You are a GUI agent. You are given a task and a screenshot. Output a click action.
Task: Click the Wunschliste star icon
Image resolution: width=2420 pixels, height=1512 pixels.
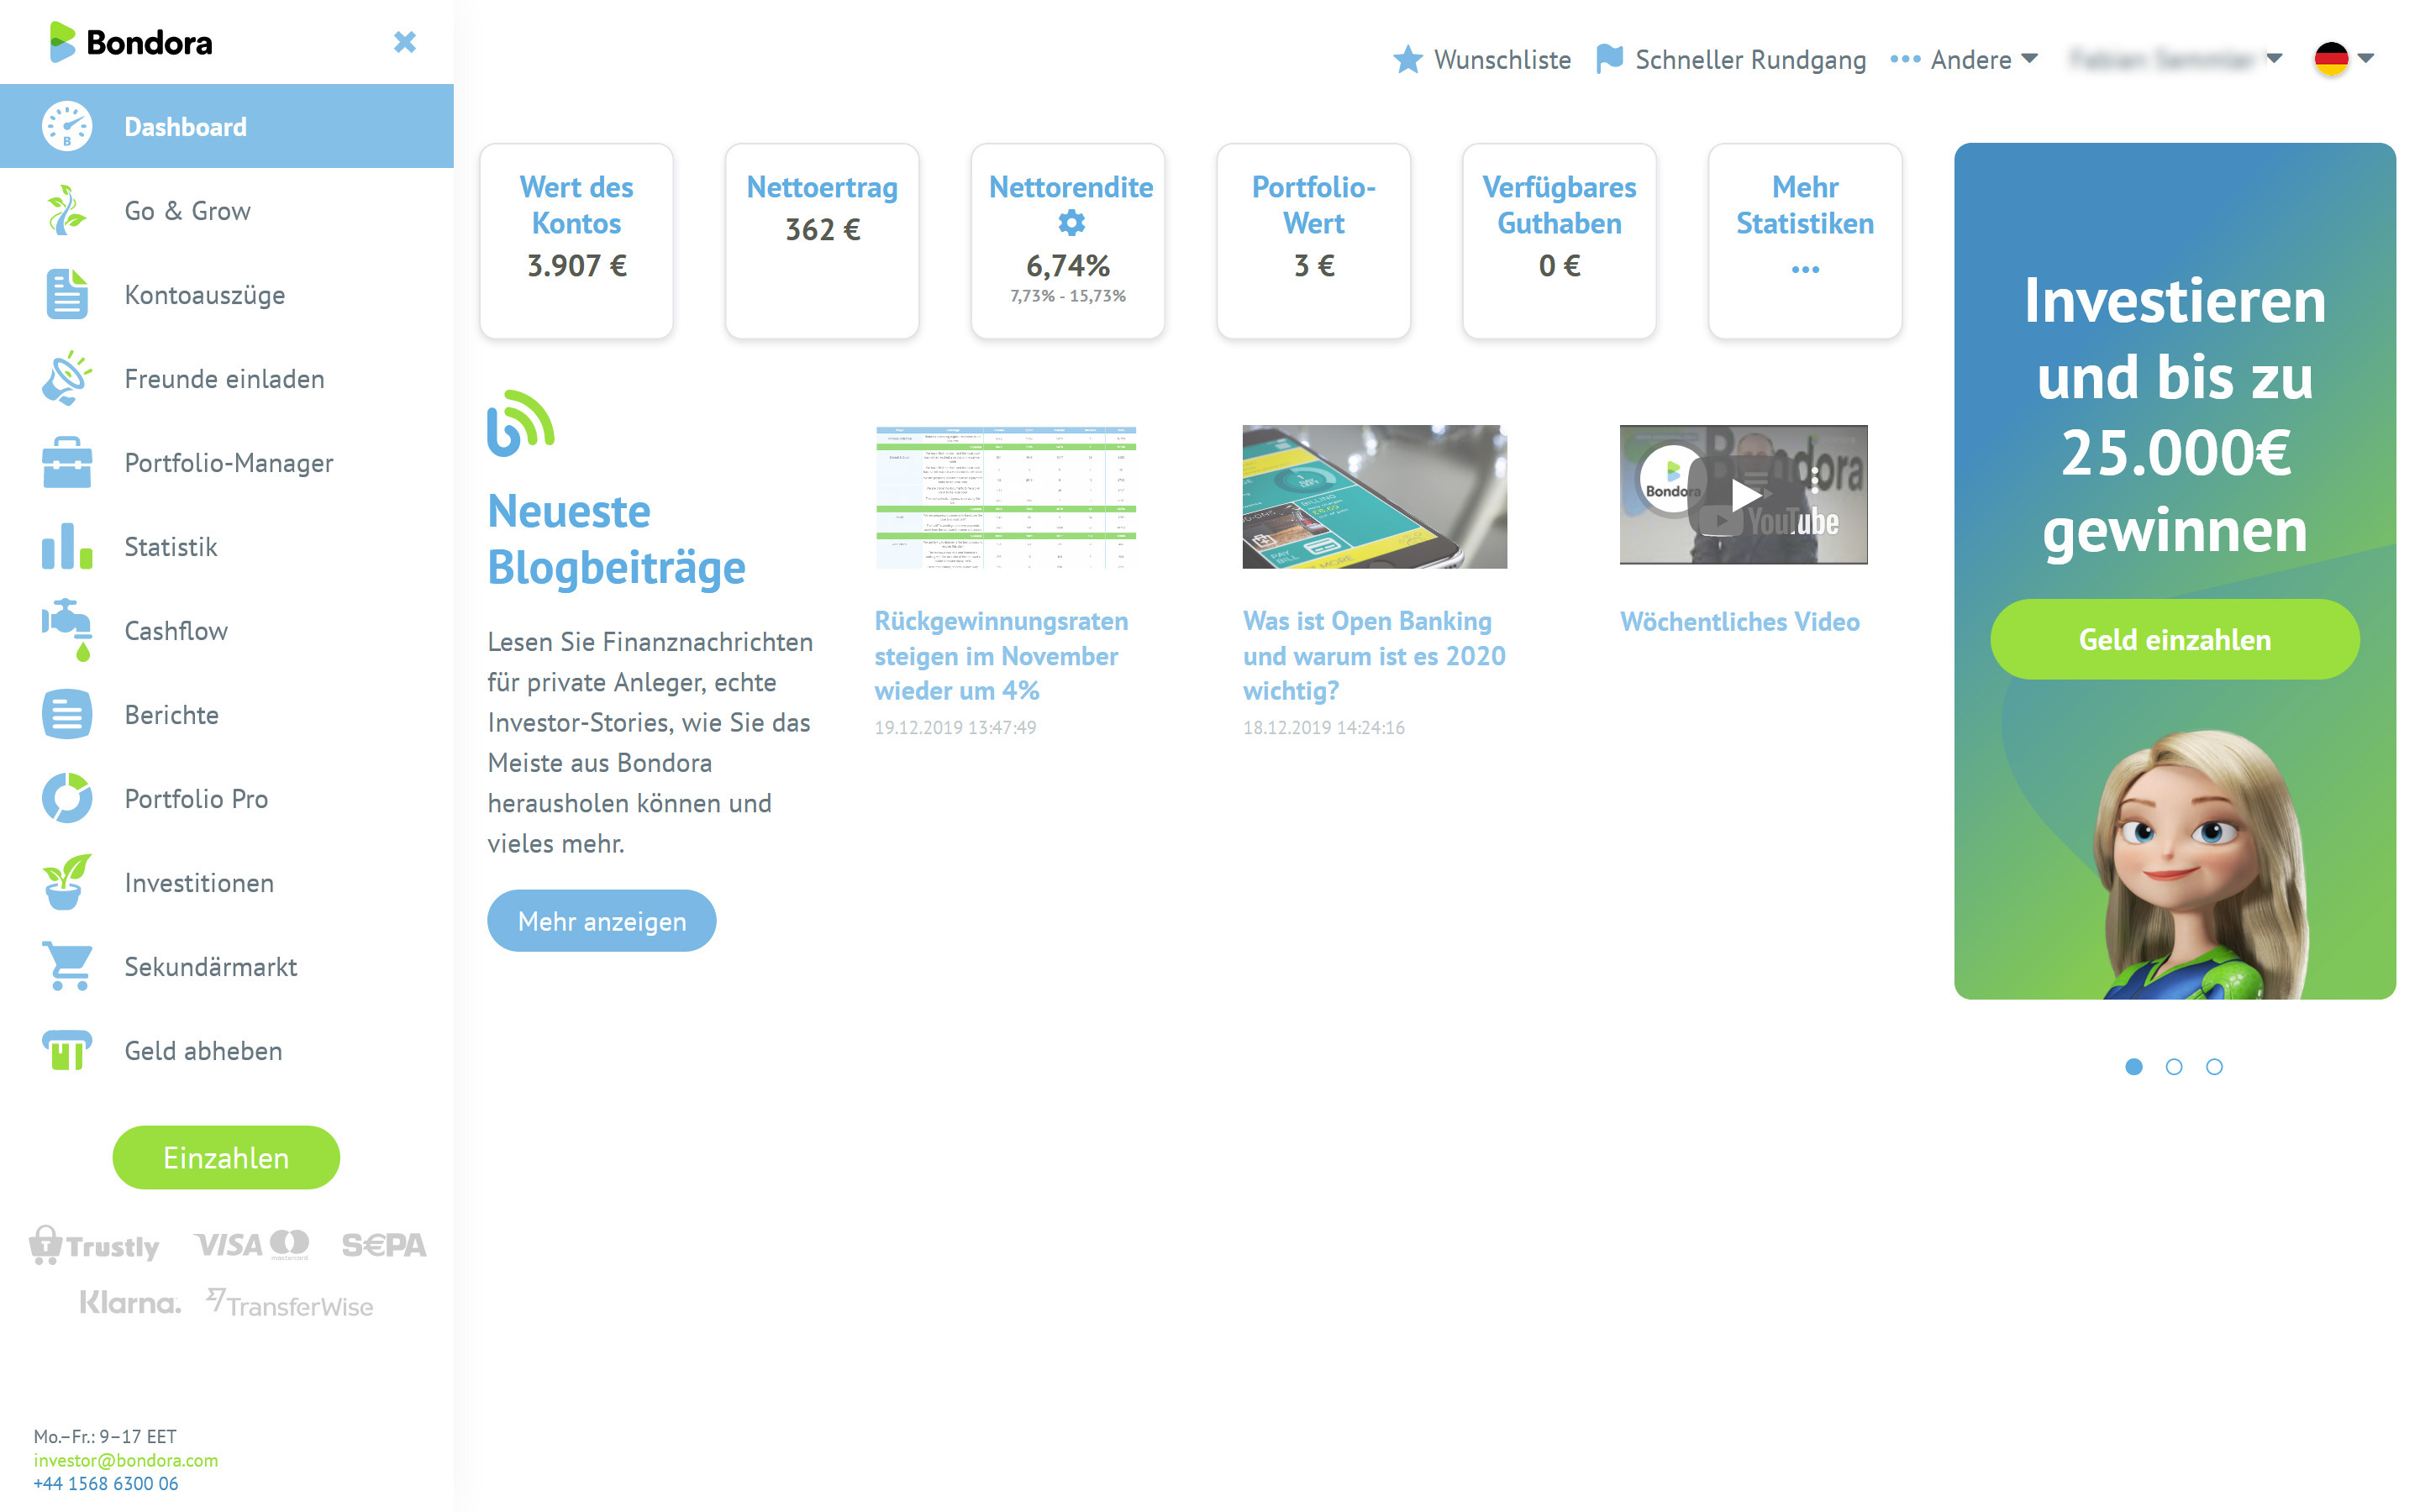(x=1408, y=59)
